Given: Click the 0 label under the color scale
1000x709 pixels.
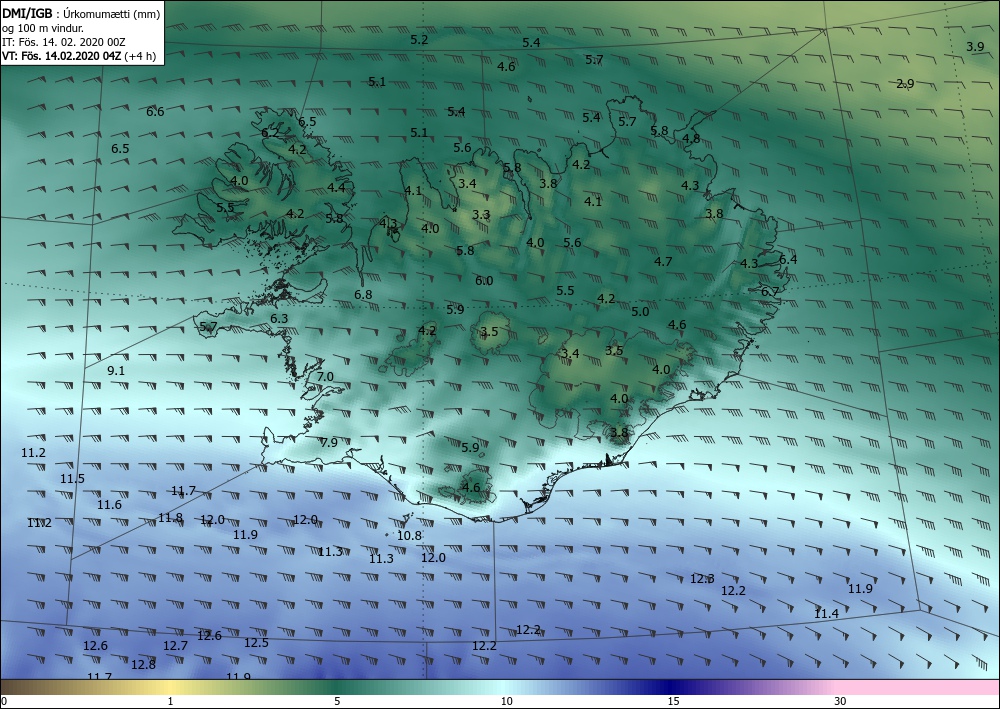Looking at the screenshot, I should pyautogui.click(x=4, y=701).
